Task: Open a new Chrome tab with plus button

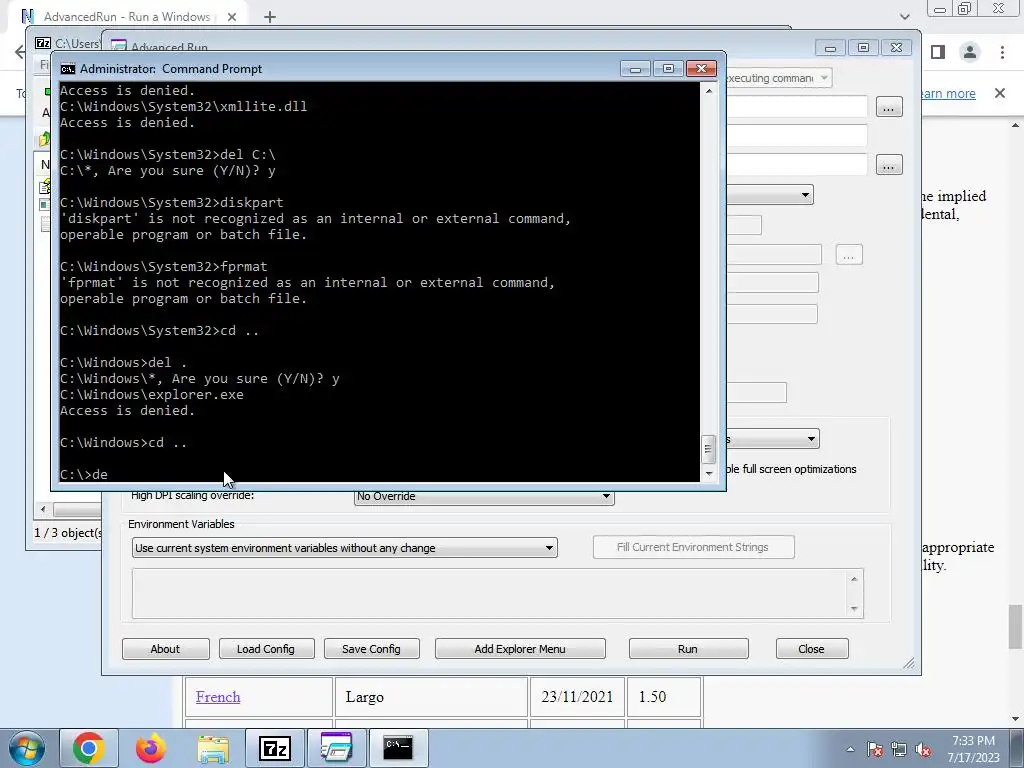Action: (x=270, y=17)
